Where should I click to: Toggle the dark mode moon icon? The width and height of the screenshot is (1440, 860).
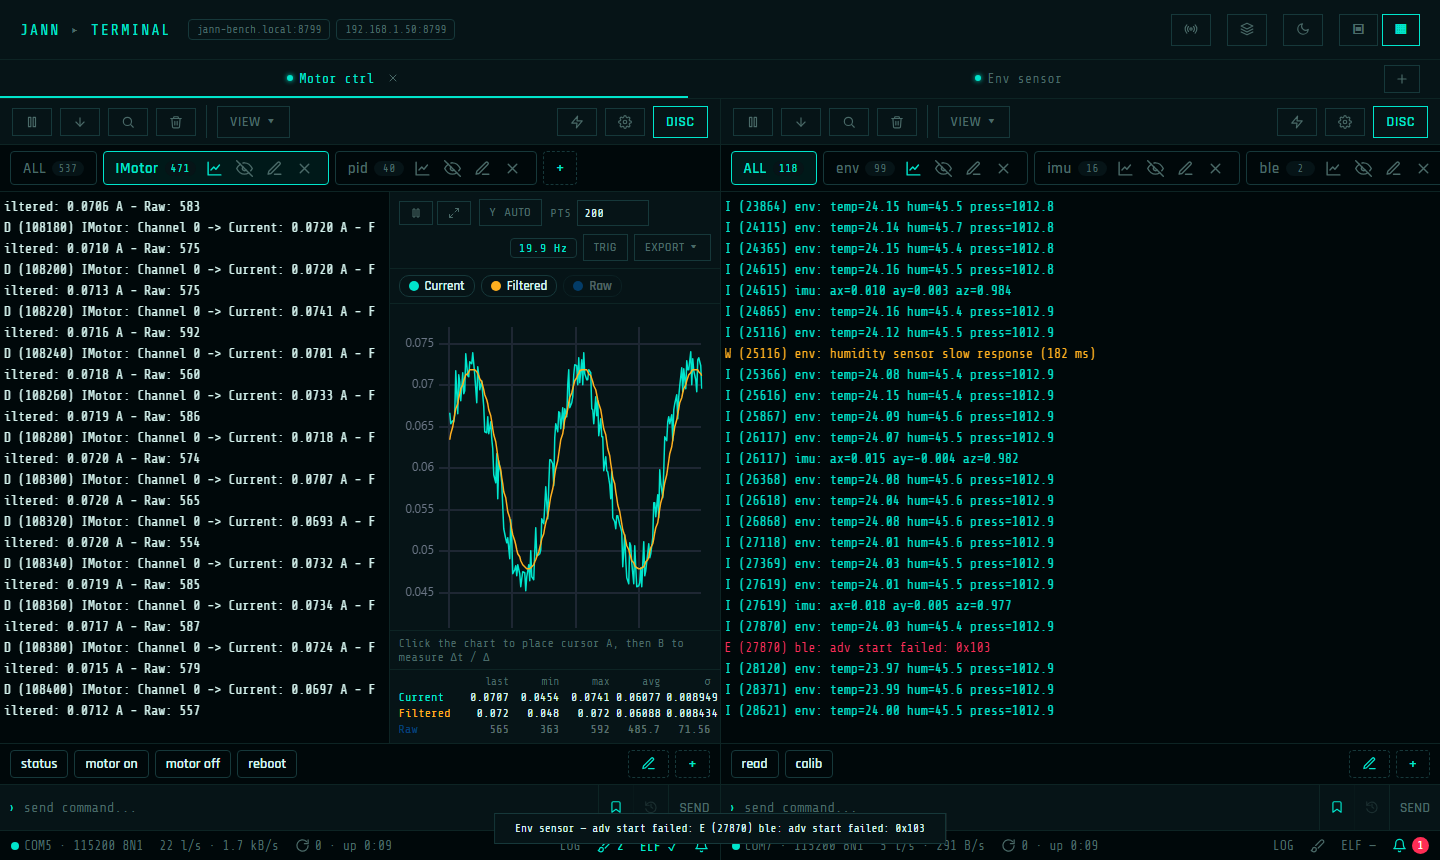click(x=1303, y=29)
